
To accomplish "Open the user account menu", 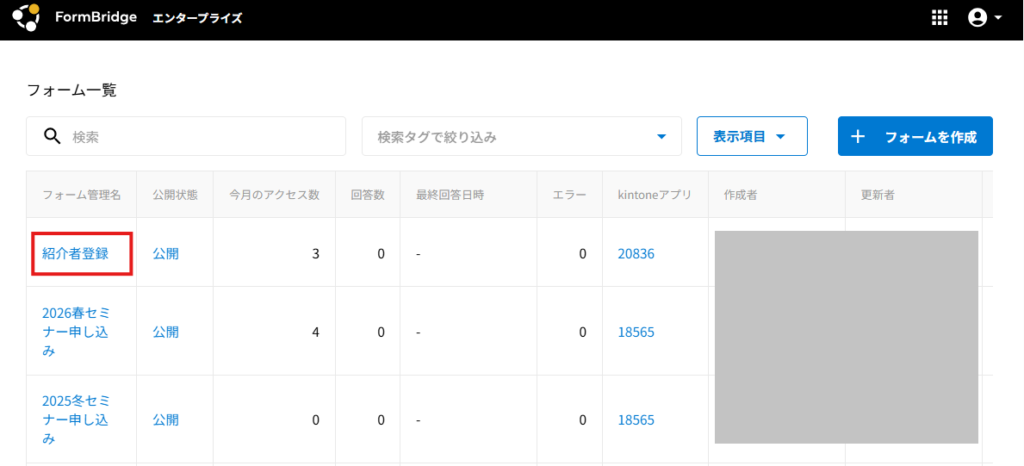I will pos(977,18).
